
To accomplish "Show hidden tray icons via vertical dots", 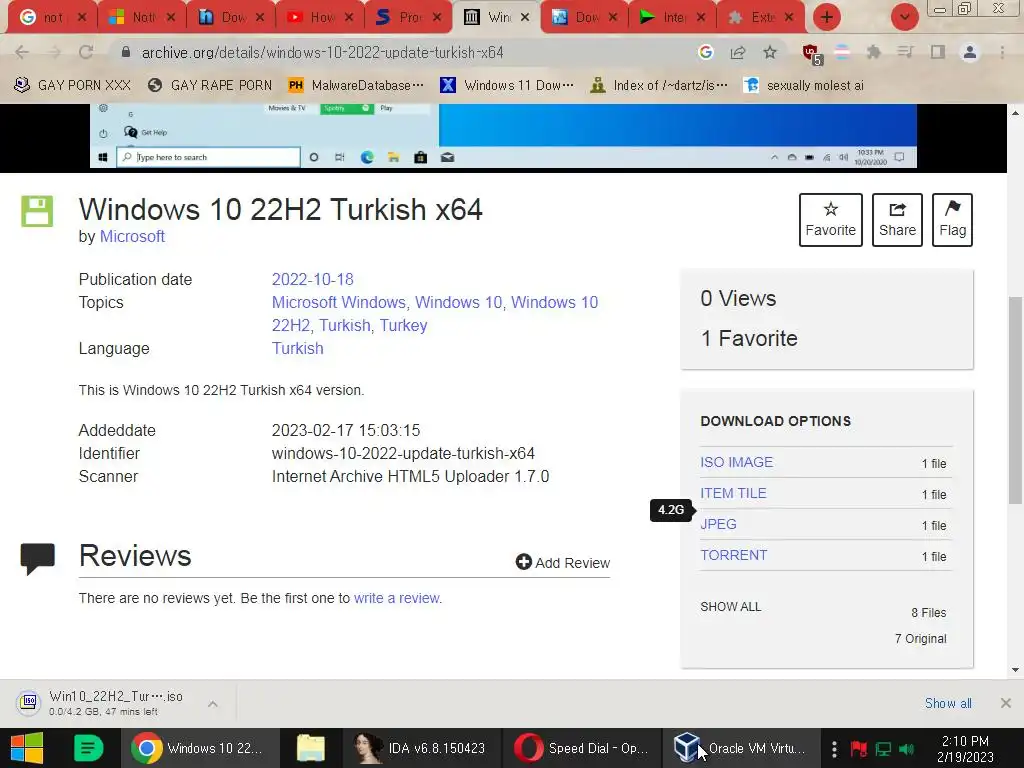I will pyautogui.click(x=834, y=748).
